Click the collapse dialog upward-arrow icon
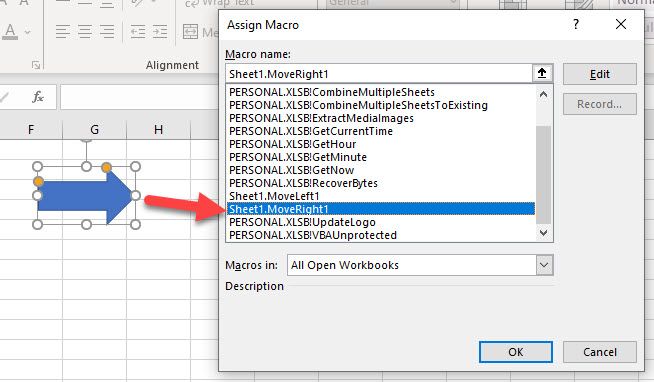 (542, 74)
